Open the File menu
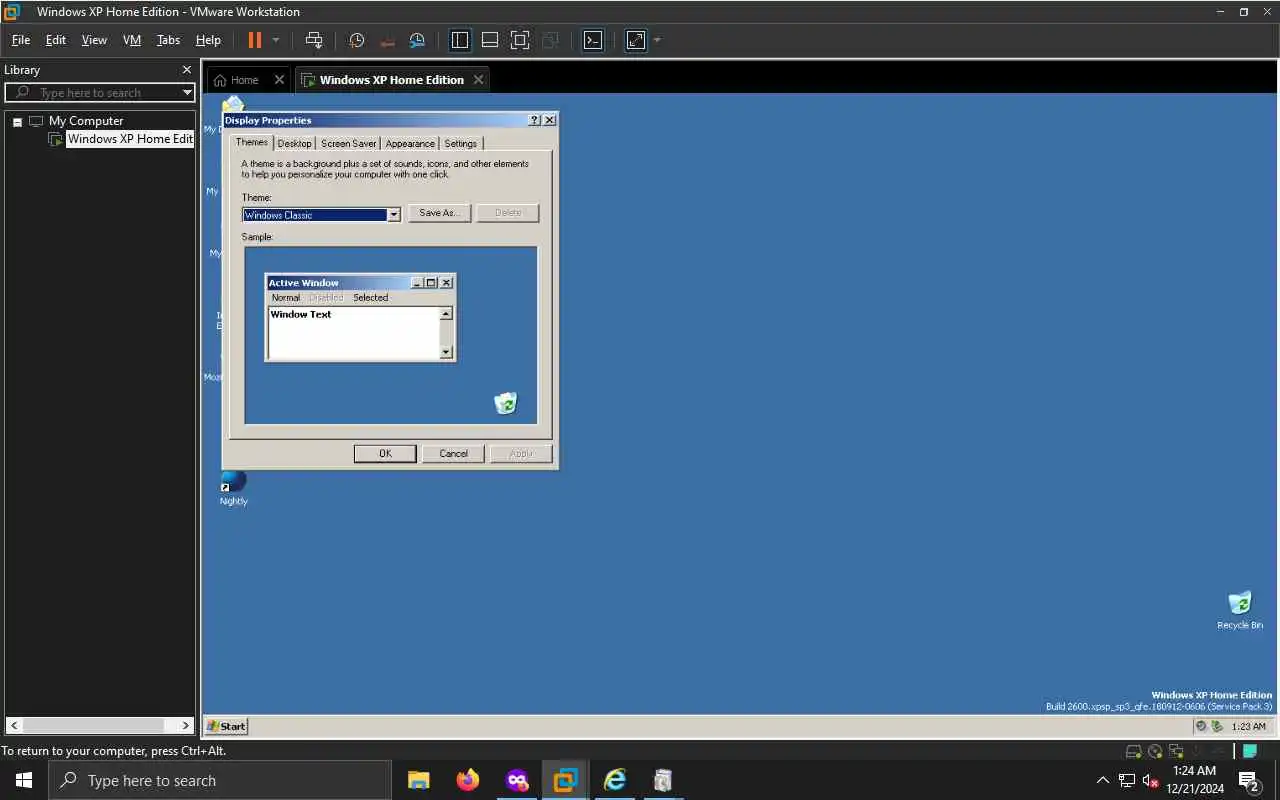Viewport: 1280px width, 800px height. point(21,40)
